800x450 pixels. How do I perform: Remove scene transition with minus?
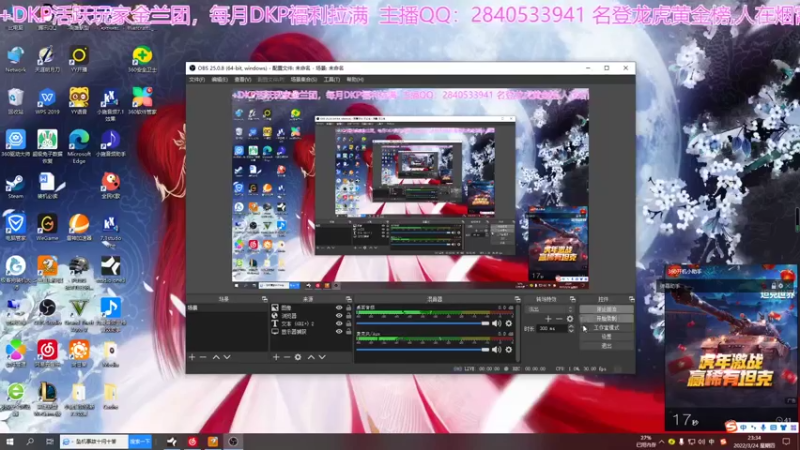point(559,319)
